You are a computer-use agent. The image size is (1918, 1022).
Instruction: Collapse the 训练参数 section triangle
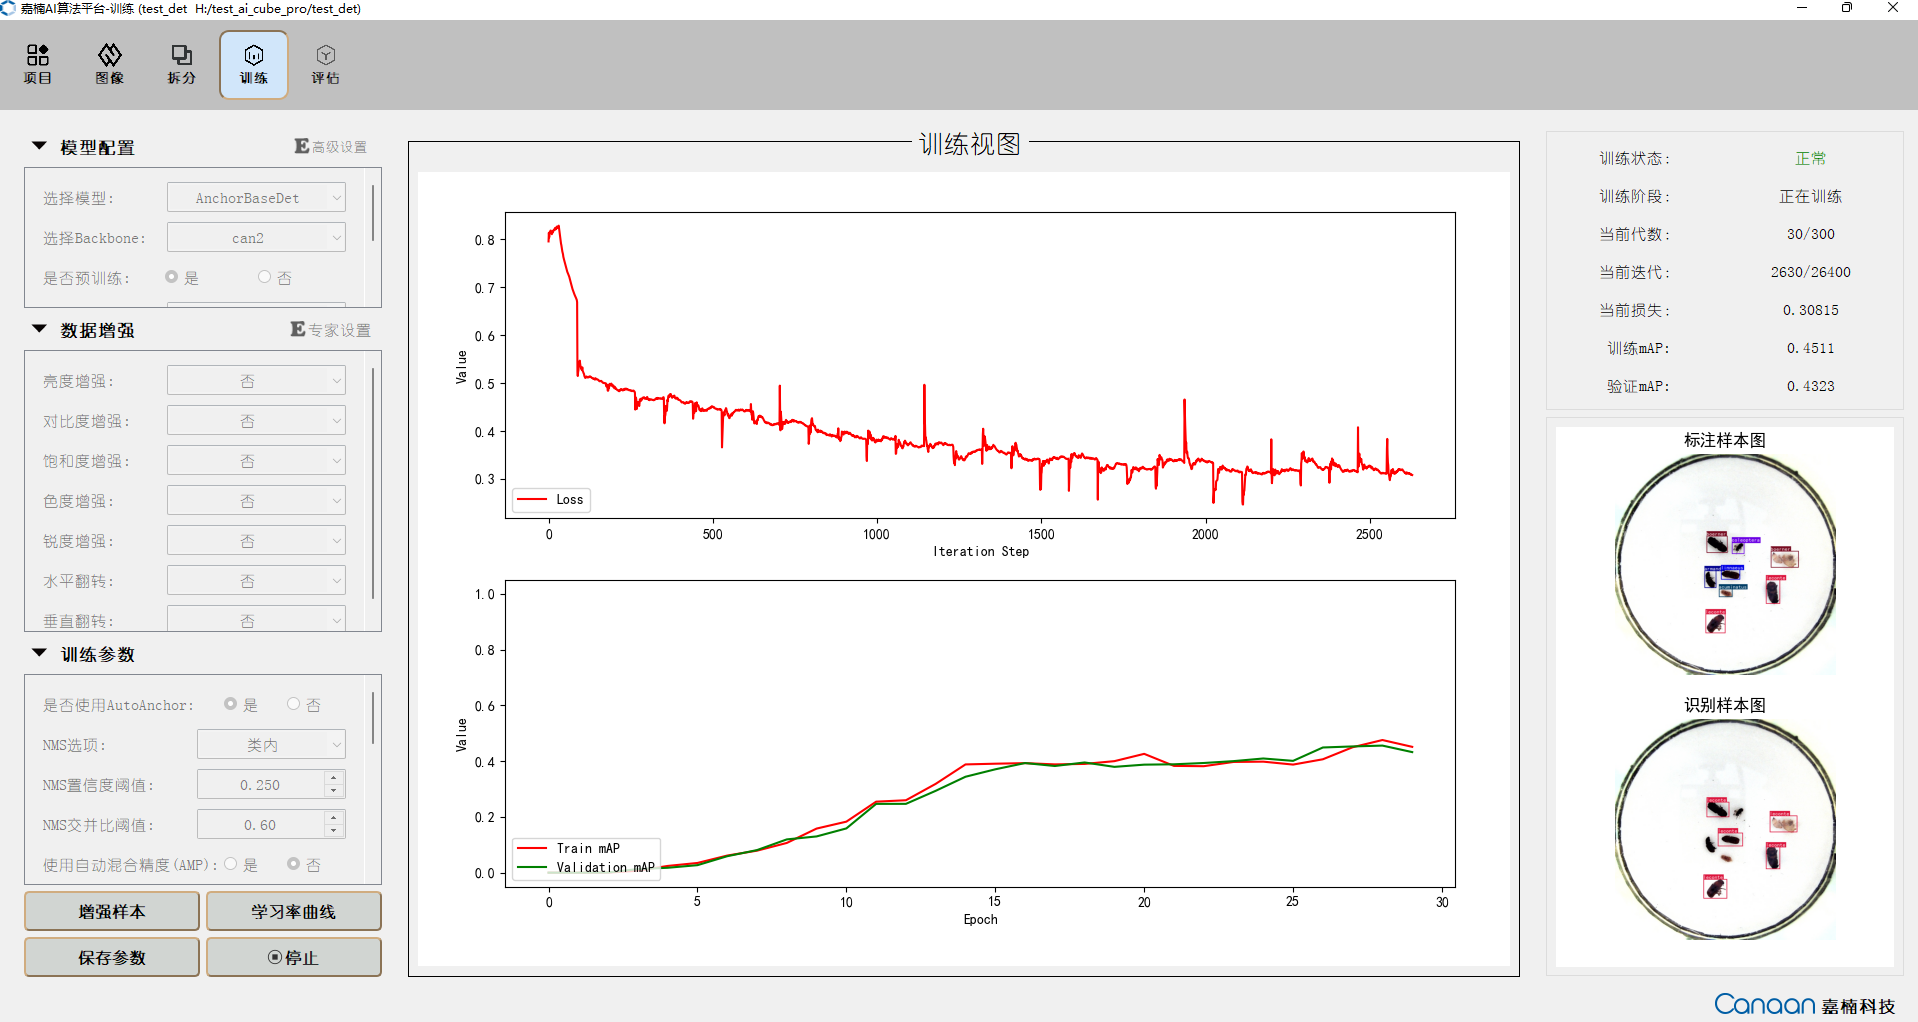click(x=40, y=653)
